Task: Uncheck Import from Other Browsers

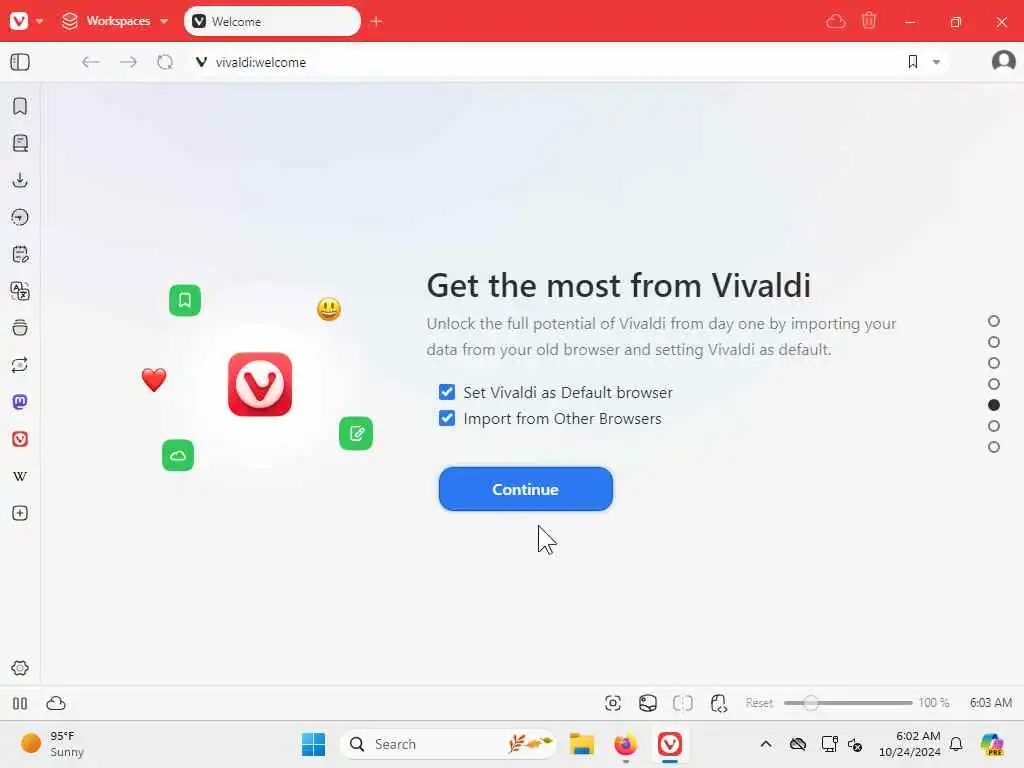Action: [447, 418]
